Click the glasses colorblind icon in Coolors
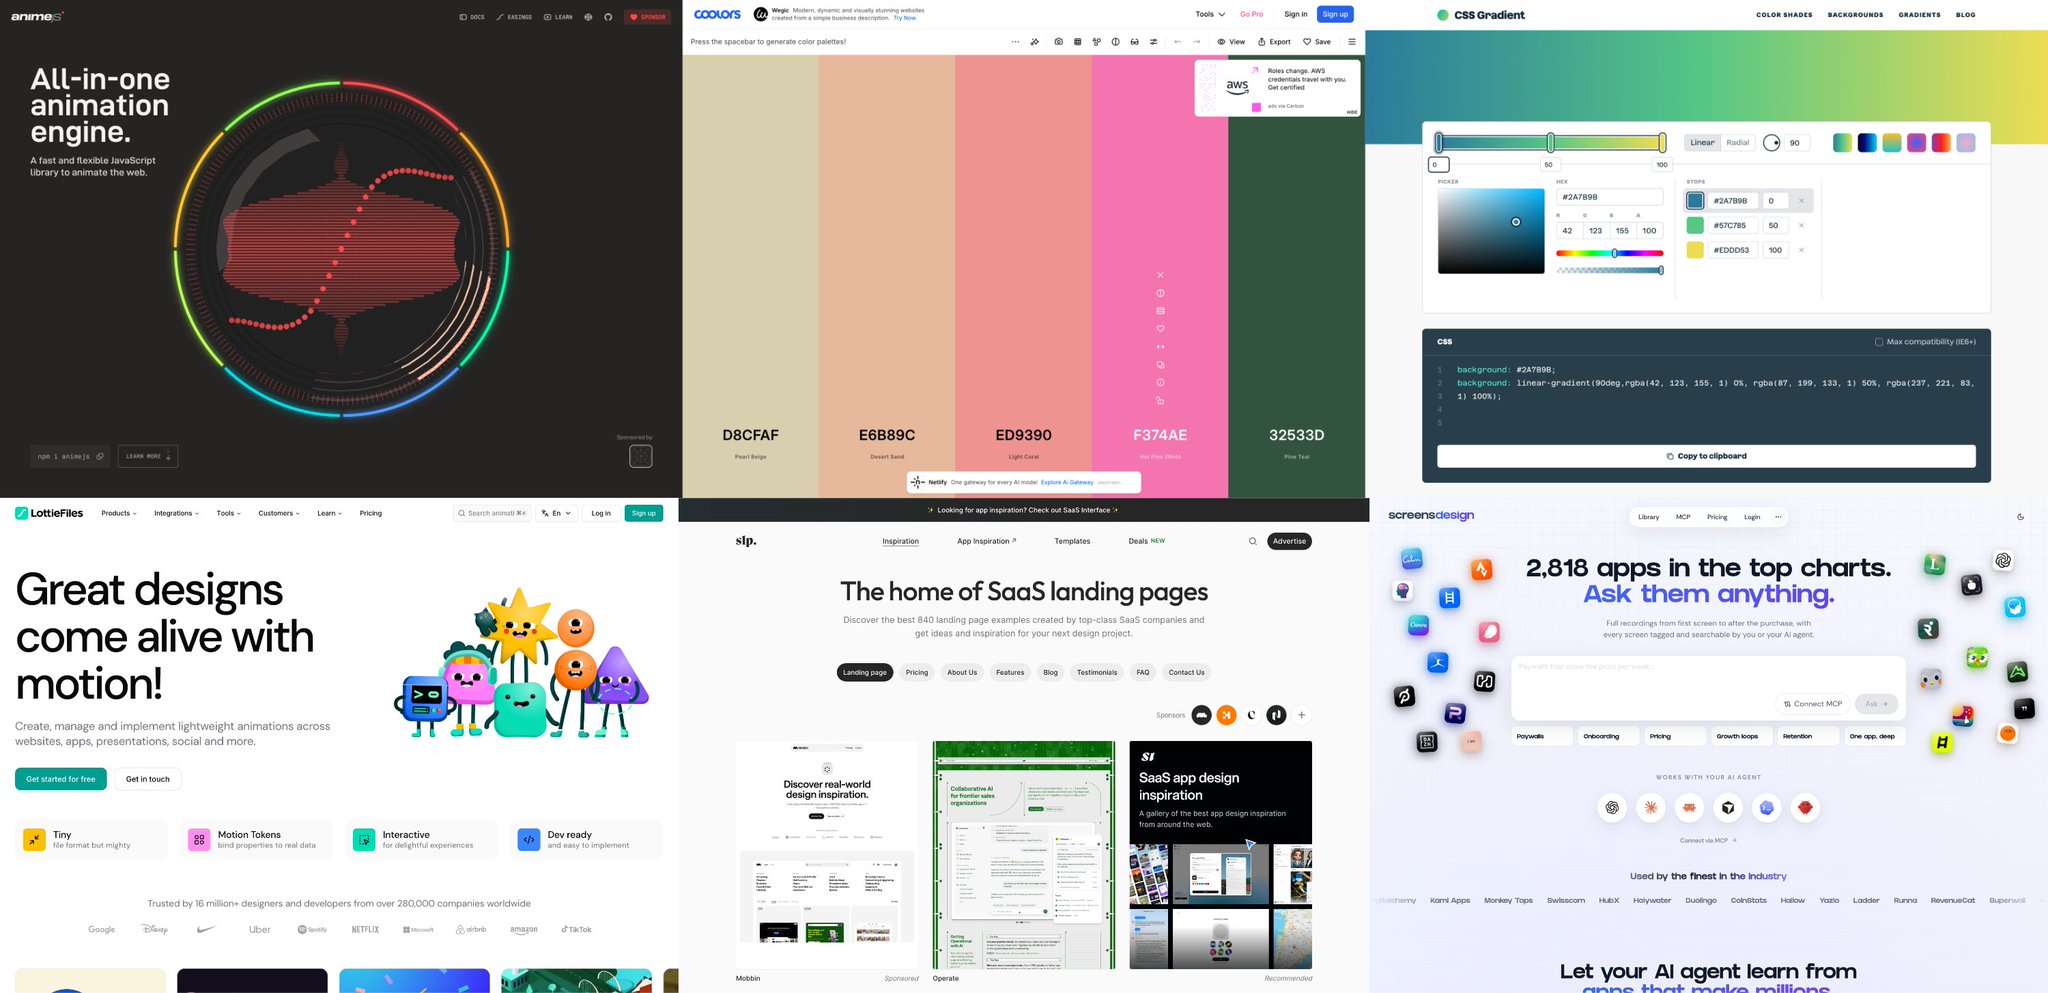Screen dimensions: 2048x993 tap(1134, 42)
